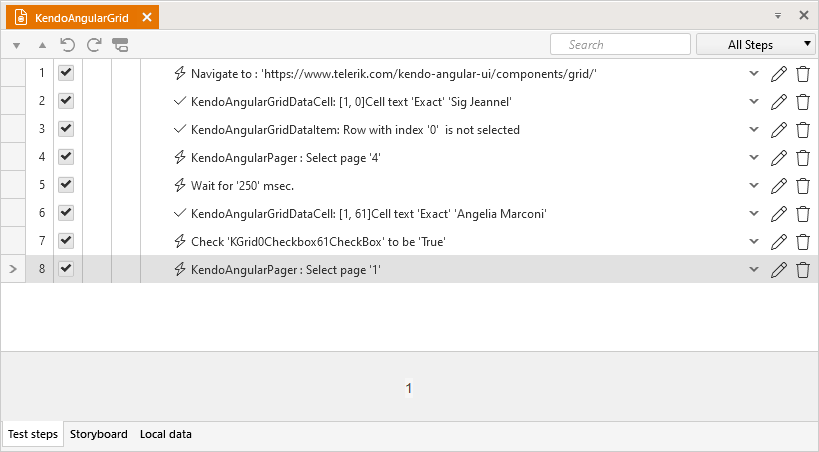
Task: Disable step 8 checkbox
Action: pos(66,269)
